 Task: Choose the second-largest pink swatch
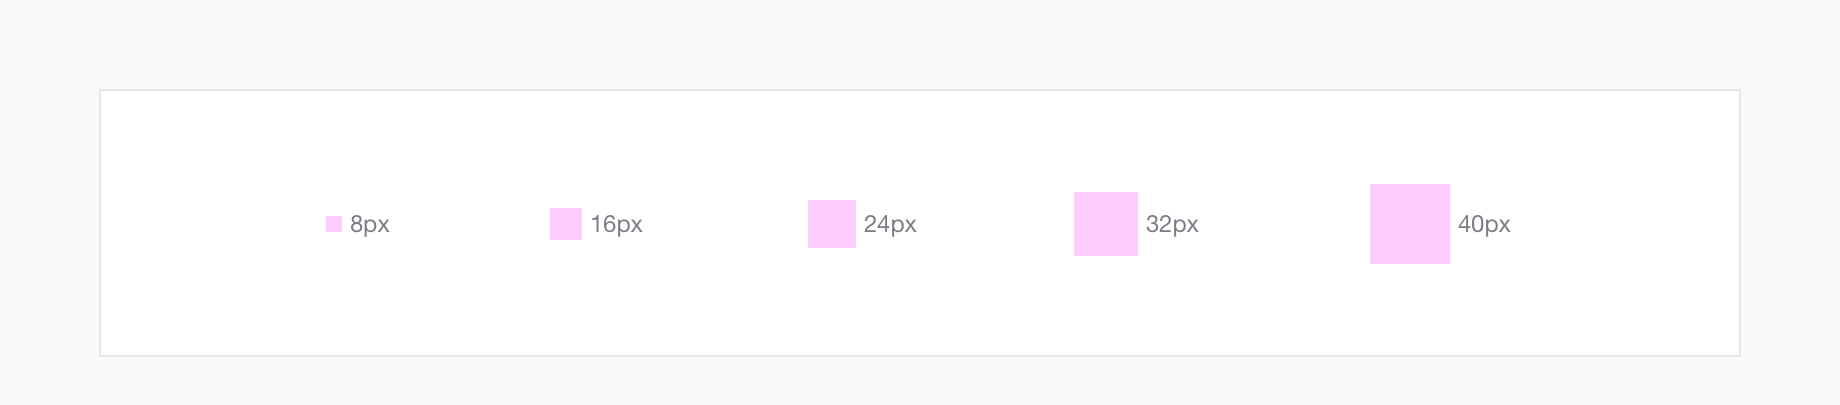click(x=1106, y=224)
